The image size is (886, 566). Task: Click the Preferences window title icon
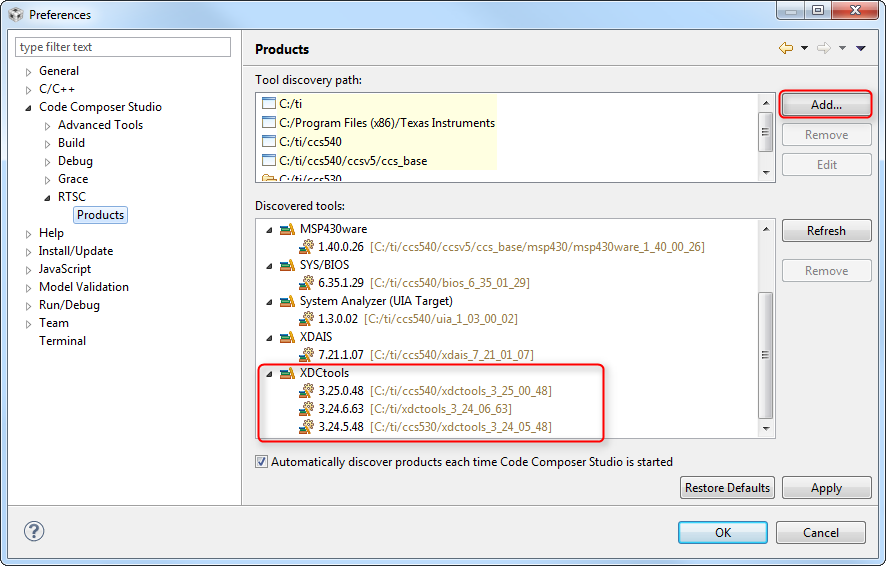pos(16,14)
